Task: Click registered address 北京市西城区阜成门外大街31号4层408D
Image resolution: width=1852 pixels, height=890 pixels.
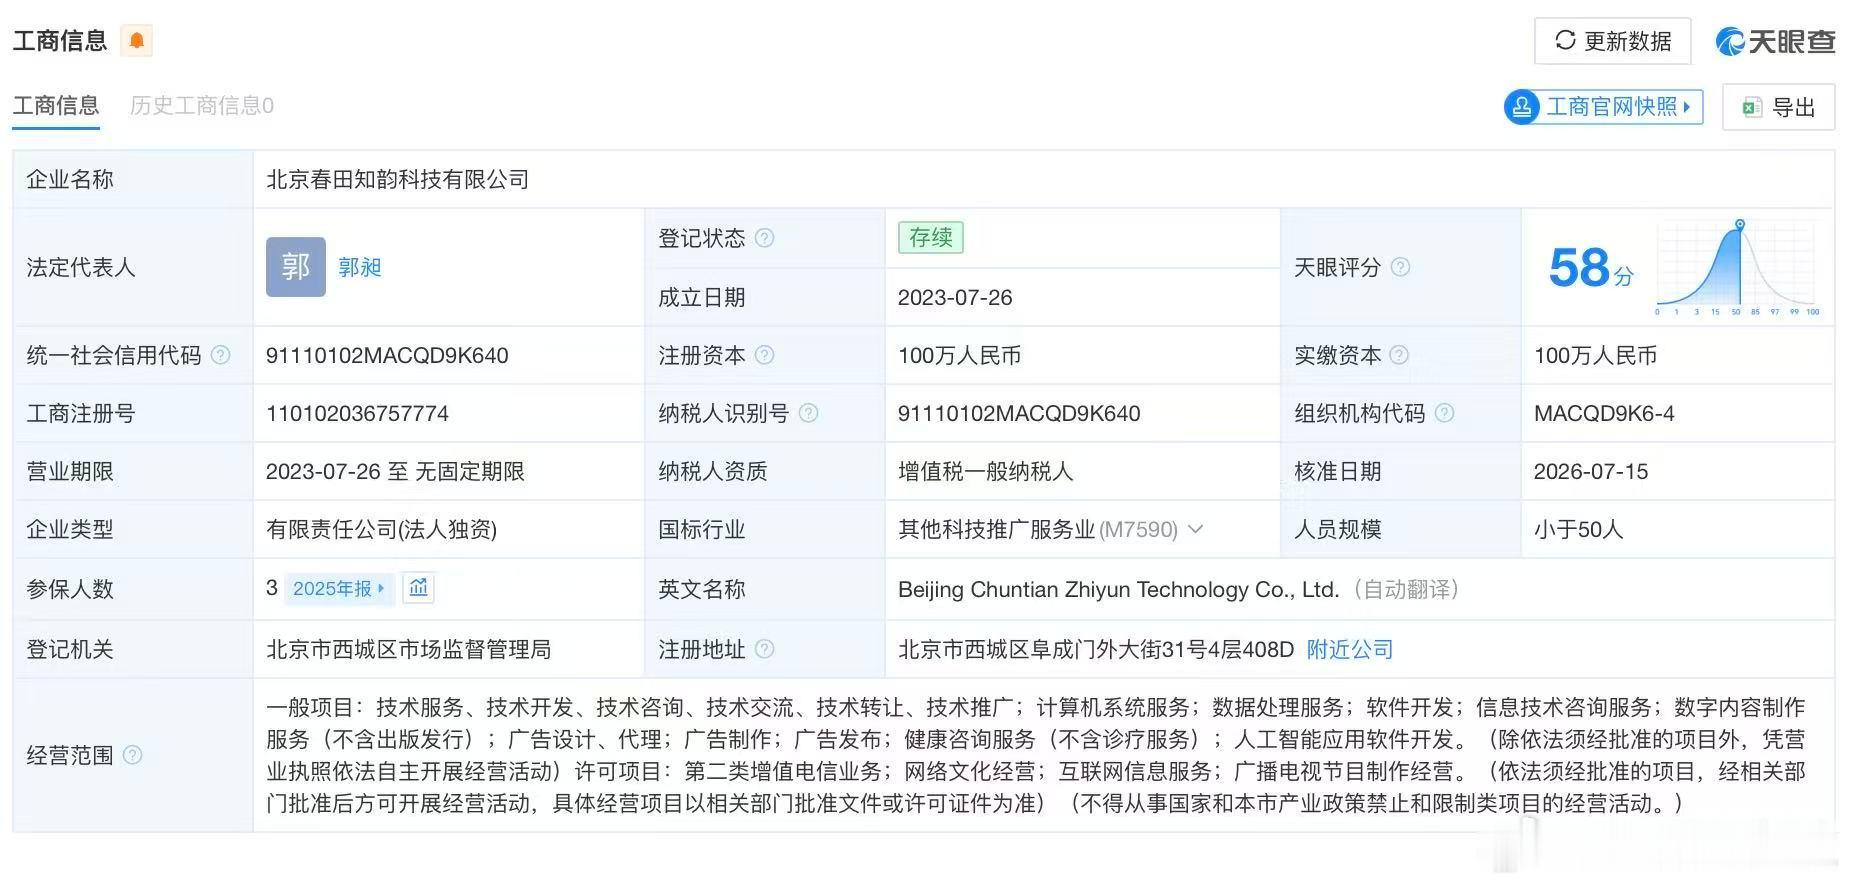Action: click(1096, 649)
